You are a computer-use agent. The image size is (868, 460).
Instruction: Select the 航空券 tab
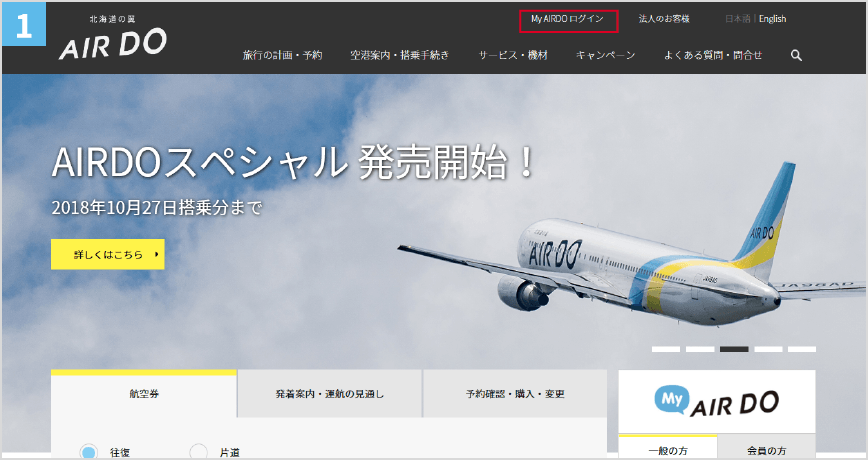(x=144, y=394)
